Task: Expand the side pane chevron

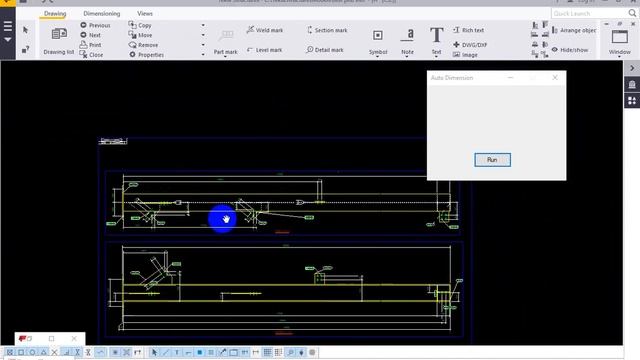Action: pos(632,68)
